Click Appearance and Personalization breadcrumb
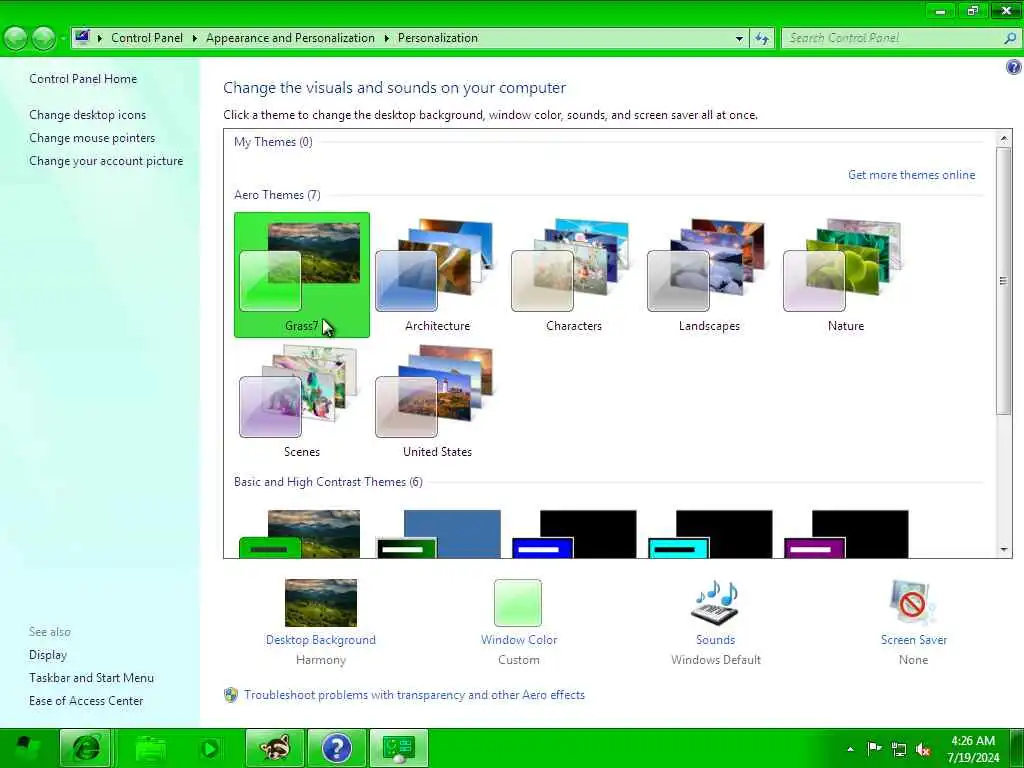1024x768 pixels. pyautogui.click(x=290, y=38)
